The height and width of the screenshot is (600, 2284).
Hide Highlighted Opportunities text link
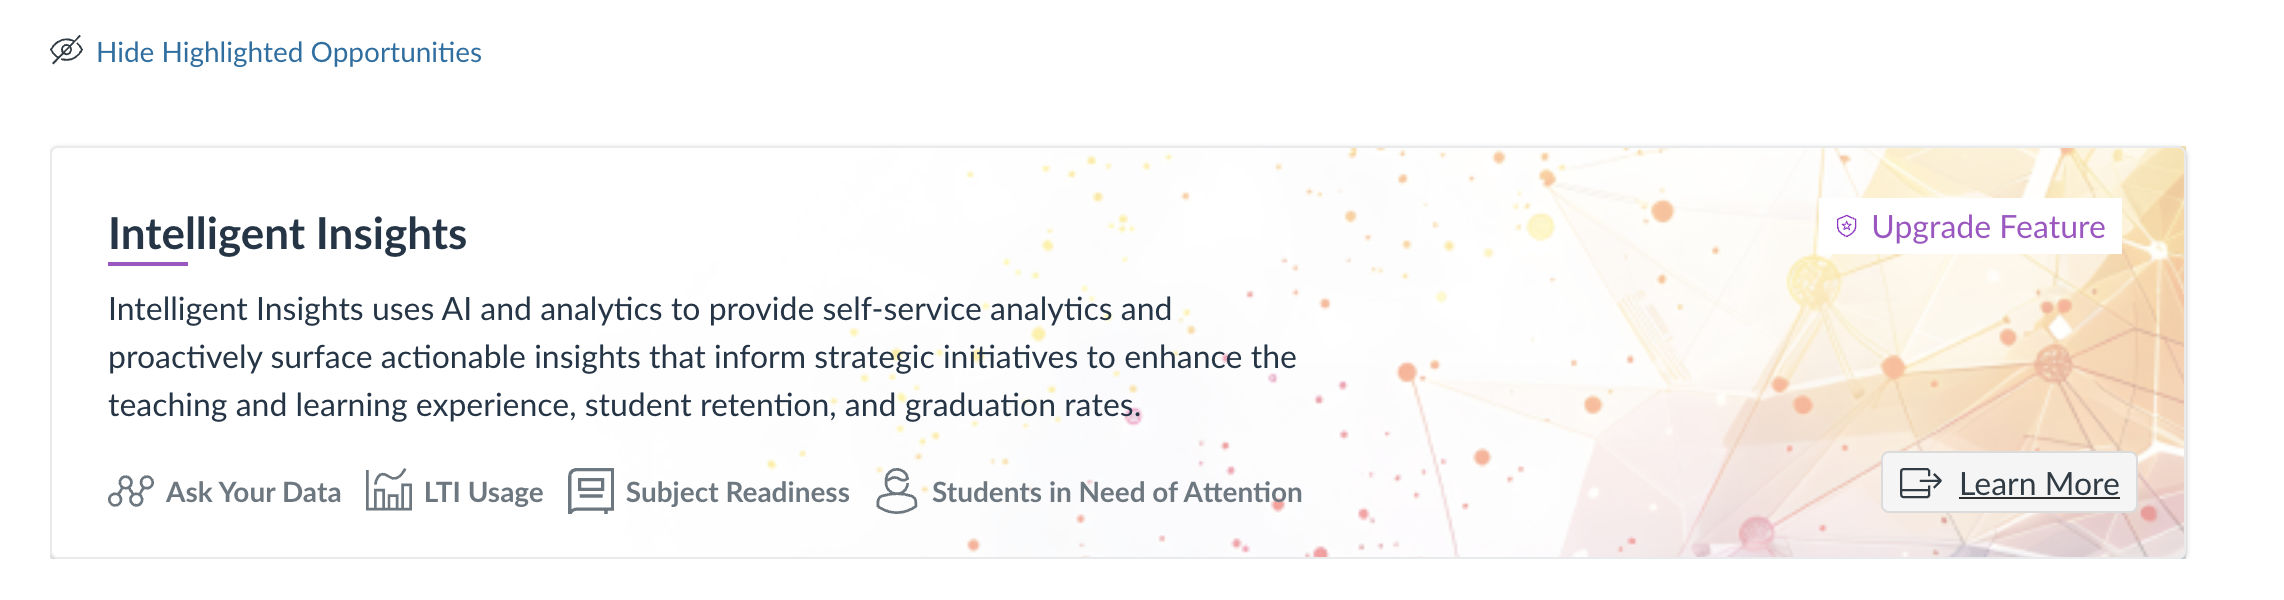pos(288,52)
